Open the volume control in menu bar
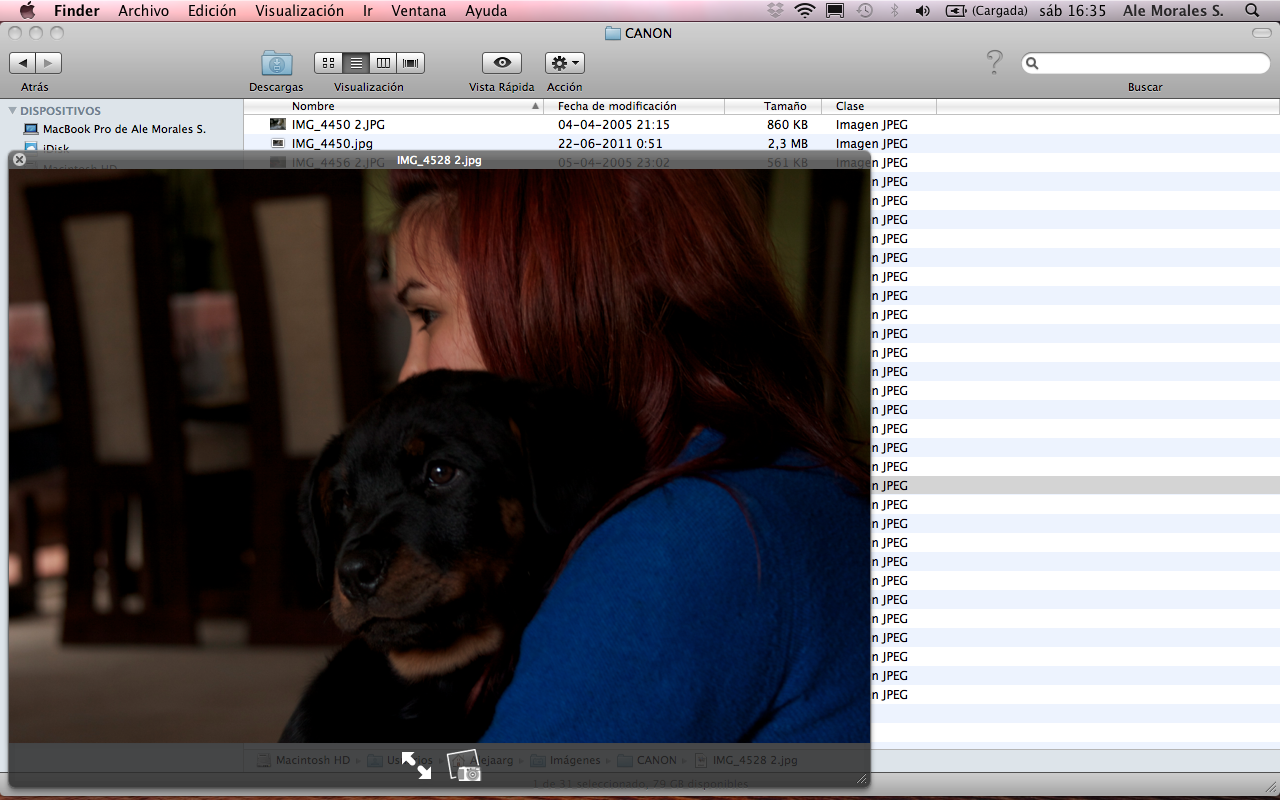Viewport: 1280px width, 800px height. click(922, 11)
